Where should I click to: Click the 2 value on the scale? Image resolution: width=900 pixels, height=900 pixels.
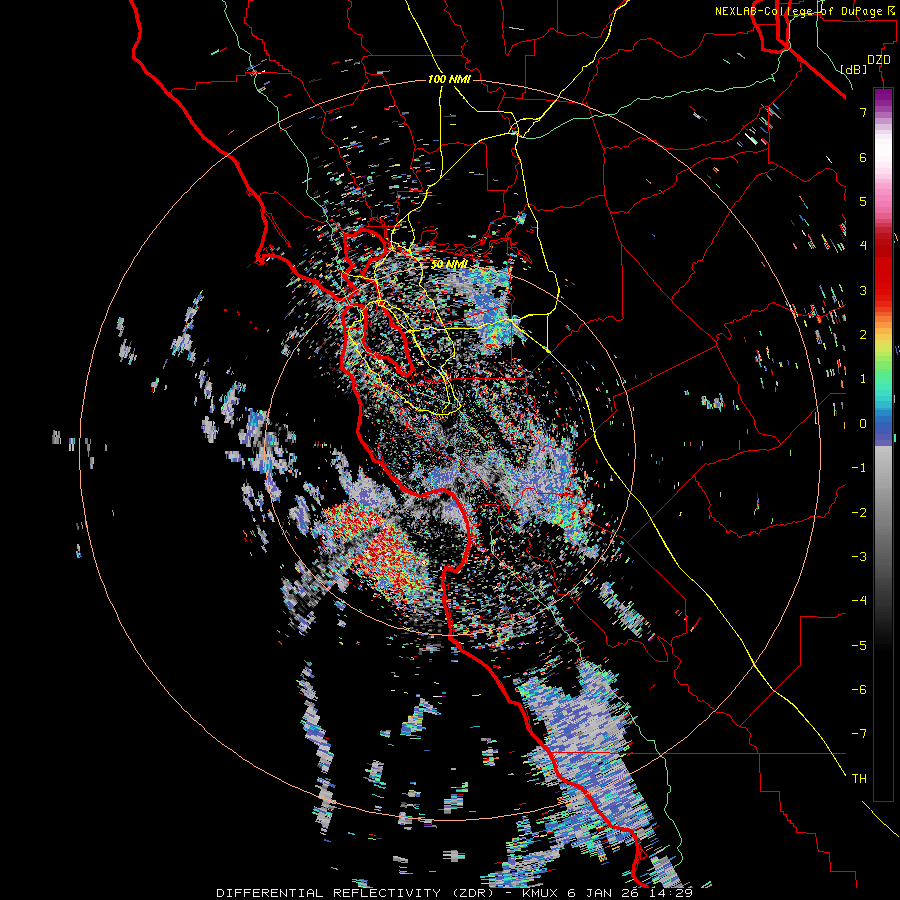pos(863,335)
